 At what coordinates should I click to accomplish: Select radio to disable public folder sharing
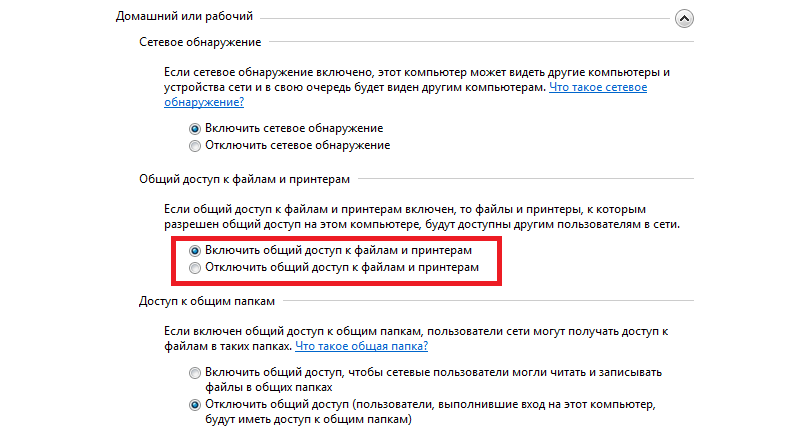tap(195, 405)
